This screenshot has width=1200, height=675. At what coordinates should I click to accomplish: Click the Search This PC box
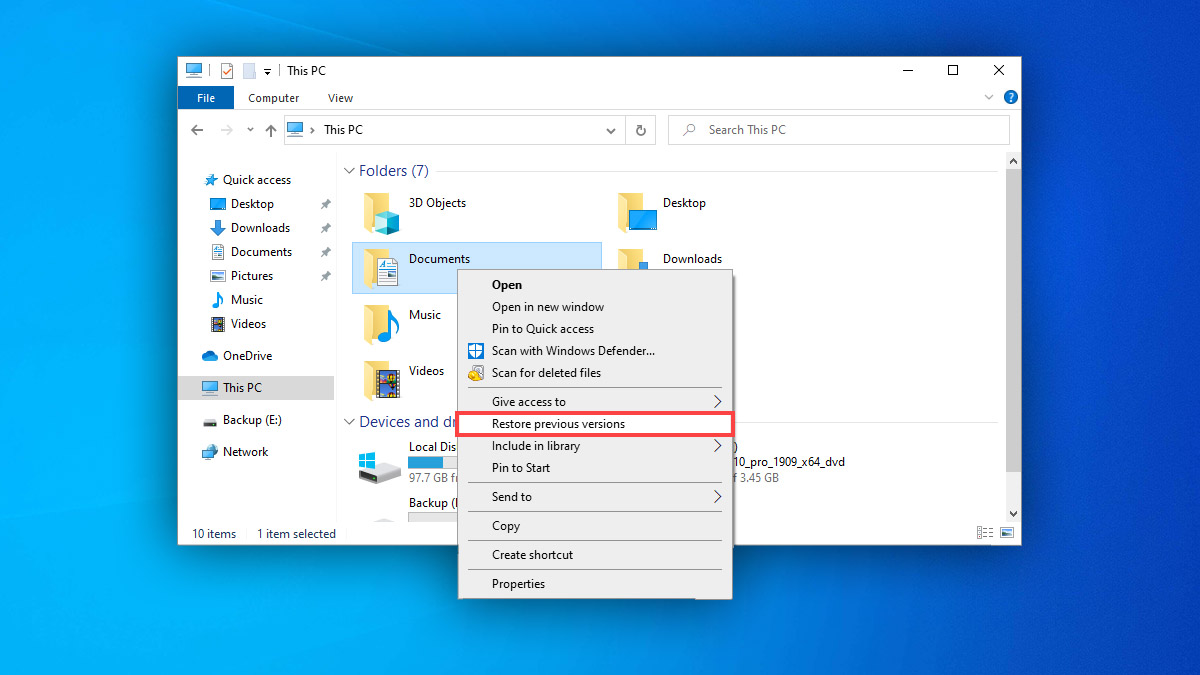point(839,130)
